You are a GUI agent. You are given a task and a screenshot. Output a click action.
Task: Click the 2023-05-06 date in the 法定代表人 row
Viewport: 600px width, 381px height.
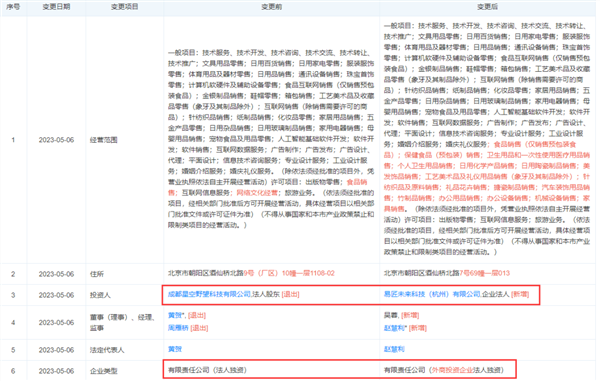(56, 350)
